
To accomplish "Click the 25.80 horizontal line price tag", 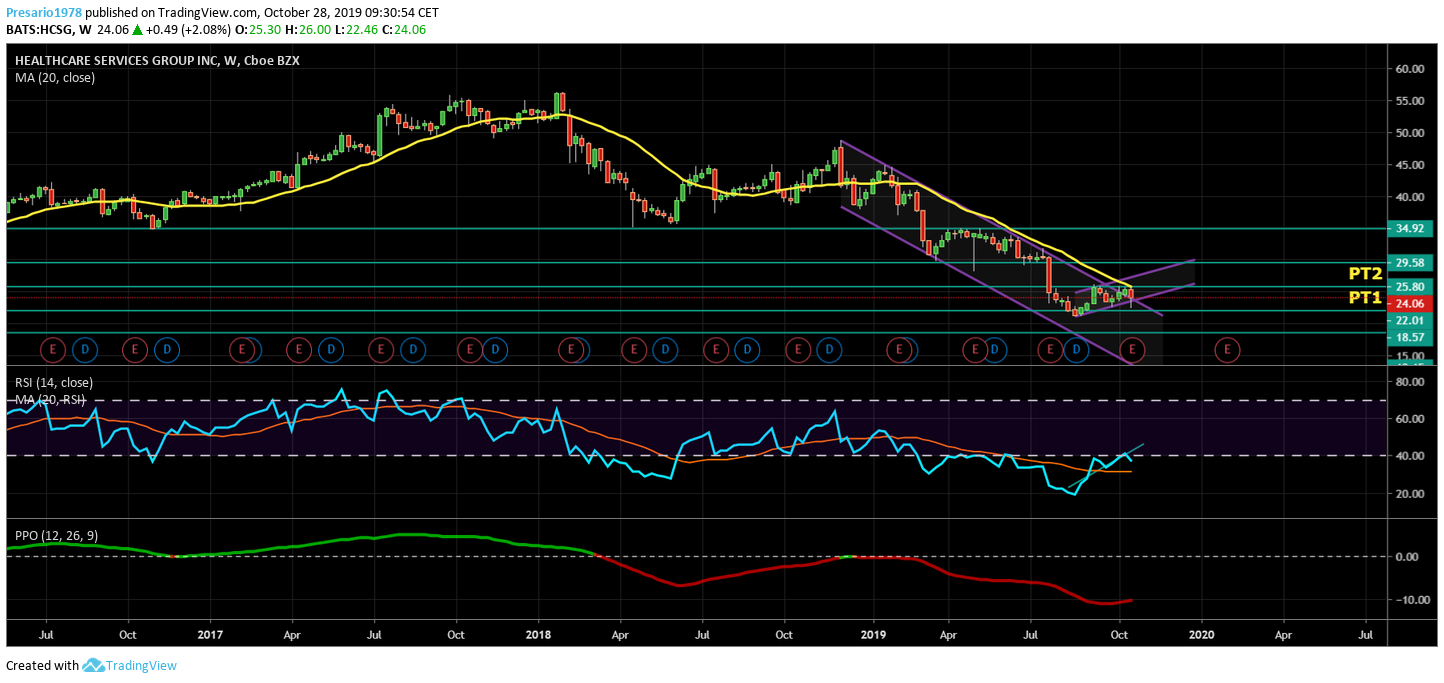I will coord(1409,287).
